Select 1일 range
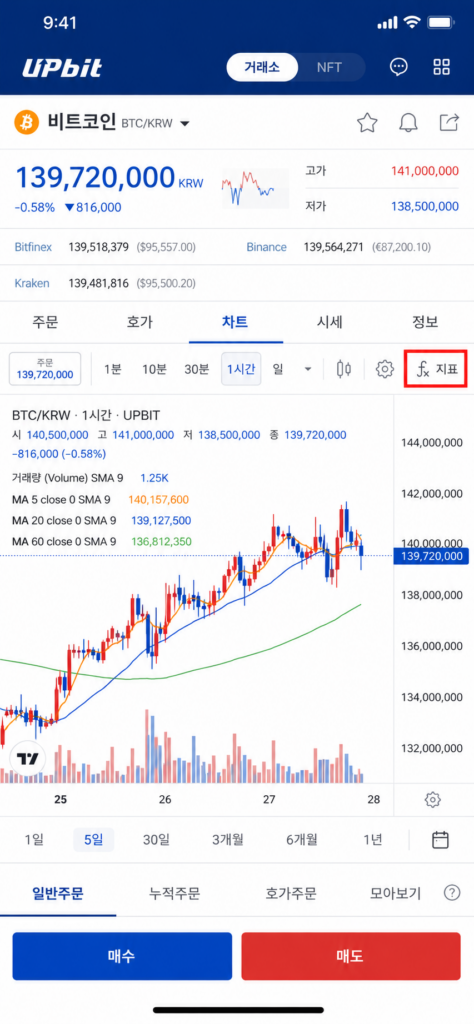This screenshot has width=474, height=1024. pyautogui.click(x=34, y=839)
